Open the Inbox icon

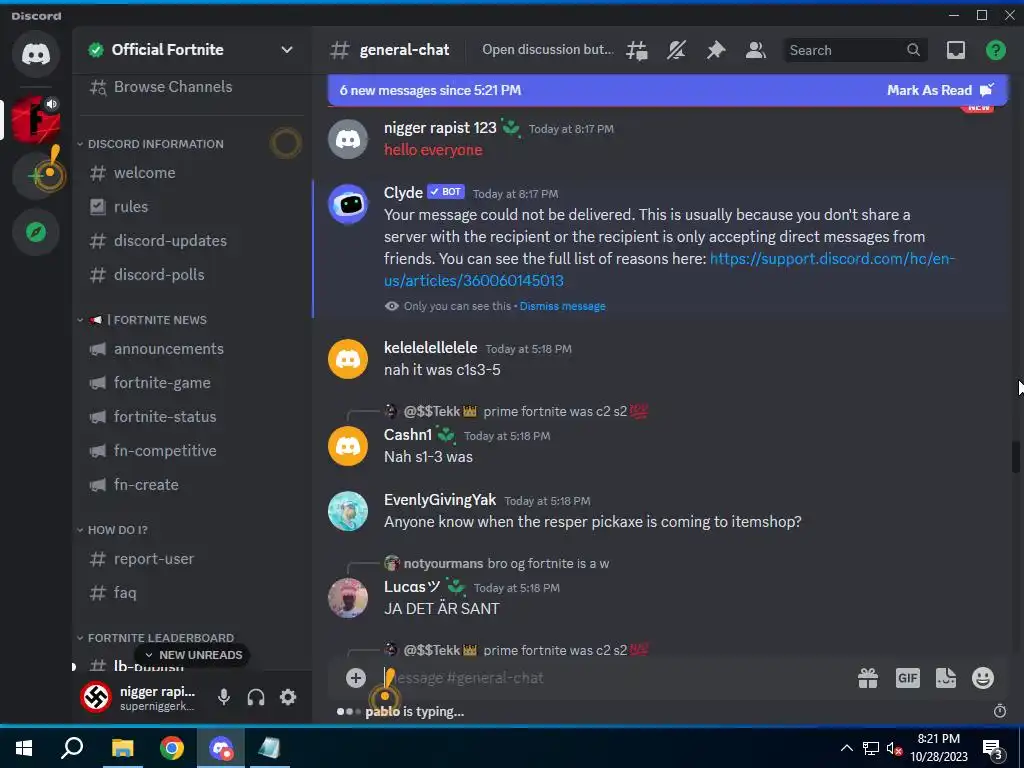tap(955, 50)
